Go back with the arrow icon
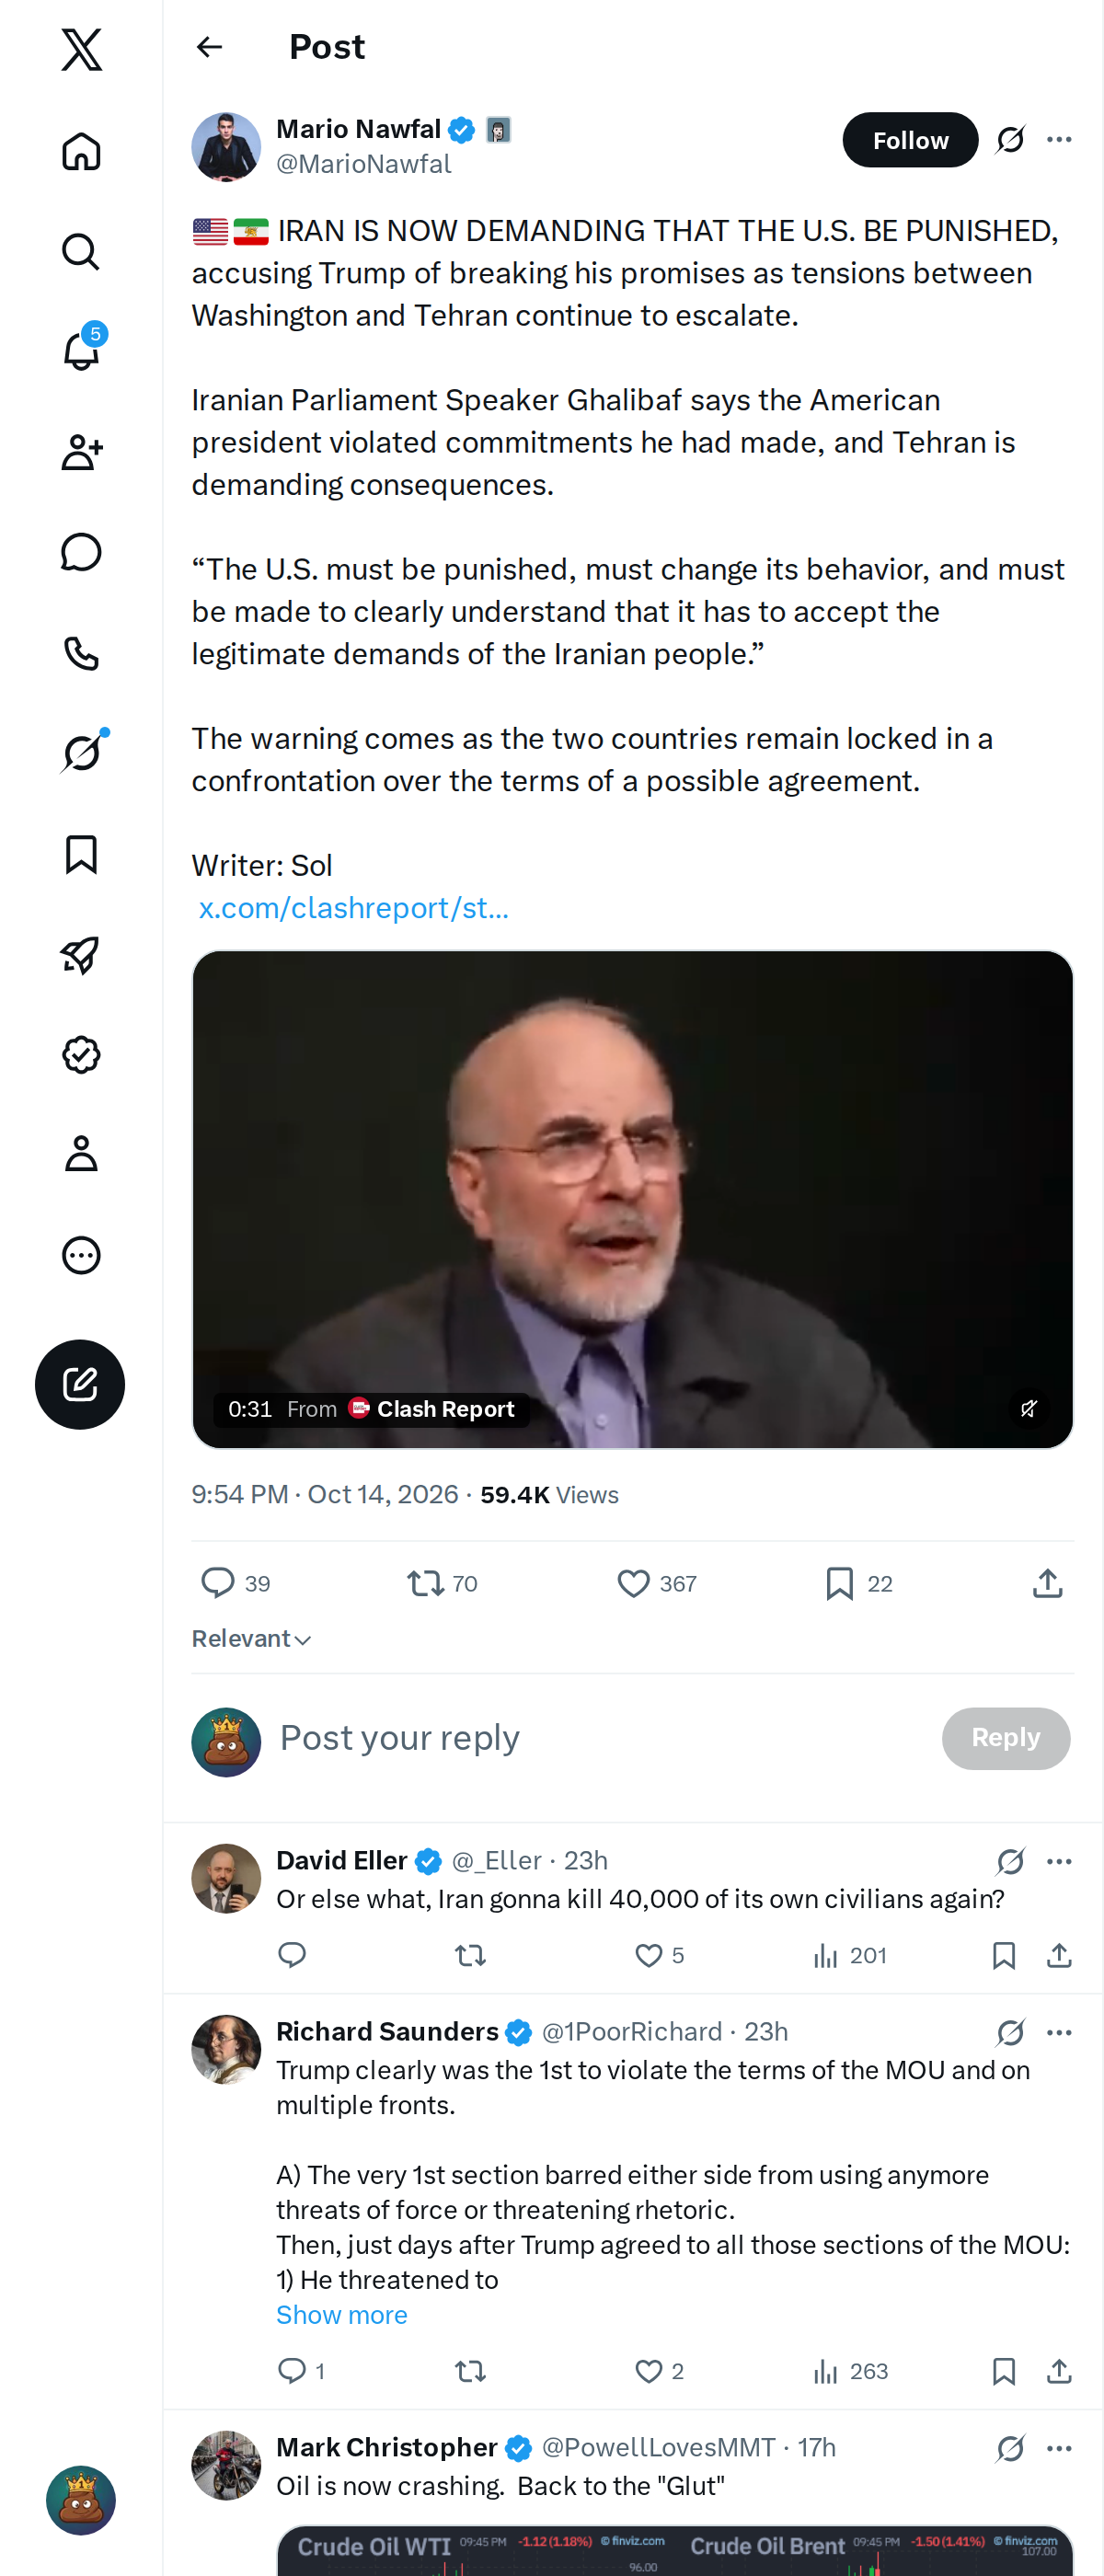Image resolution: width=1104 pixels, height=2576 pixels. tap(210, 47)
